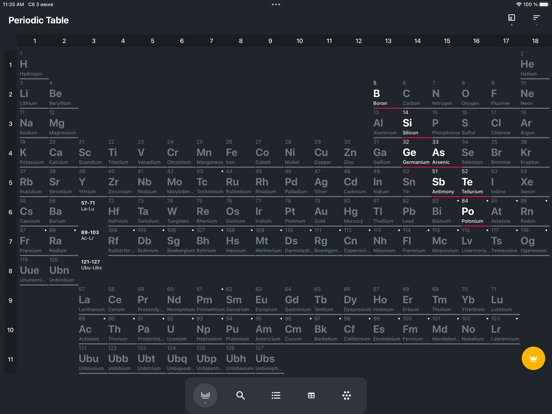Tap the yellow crown premium button

[x=533, y=358]
